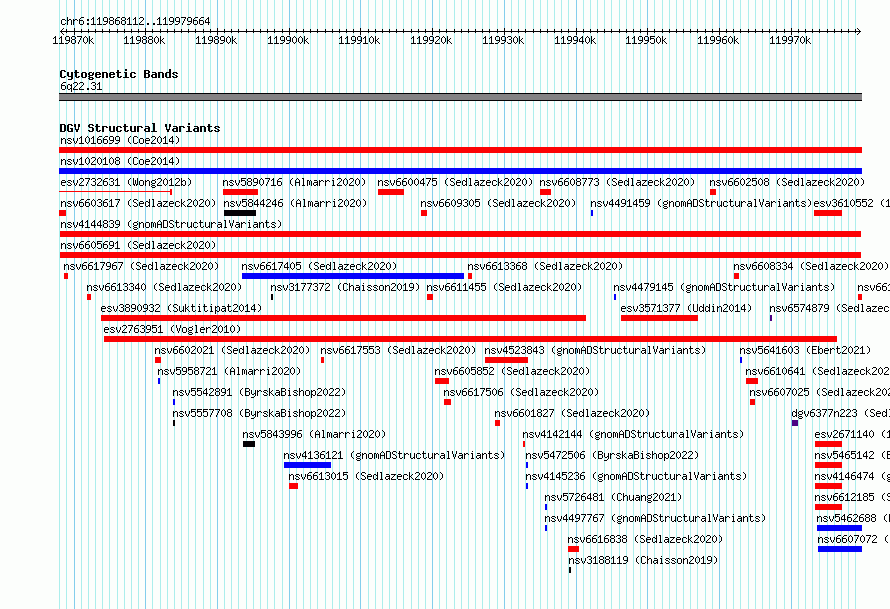This screenshot has height=609, width=890.
Task: Click the red bar under nsv6603617
Action: point(62,213)
